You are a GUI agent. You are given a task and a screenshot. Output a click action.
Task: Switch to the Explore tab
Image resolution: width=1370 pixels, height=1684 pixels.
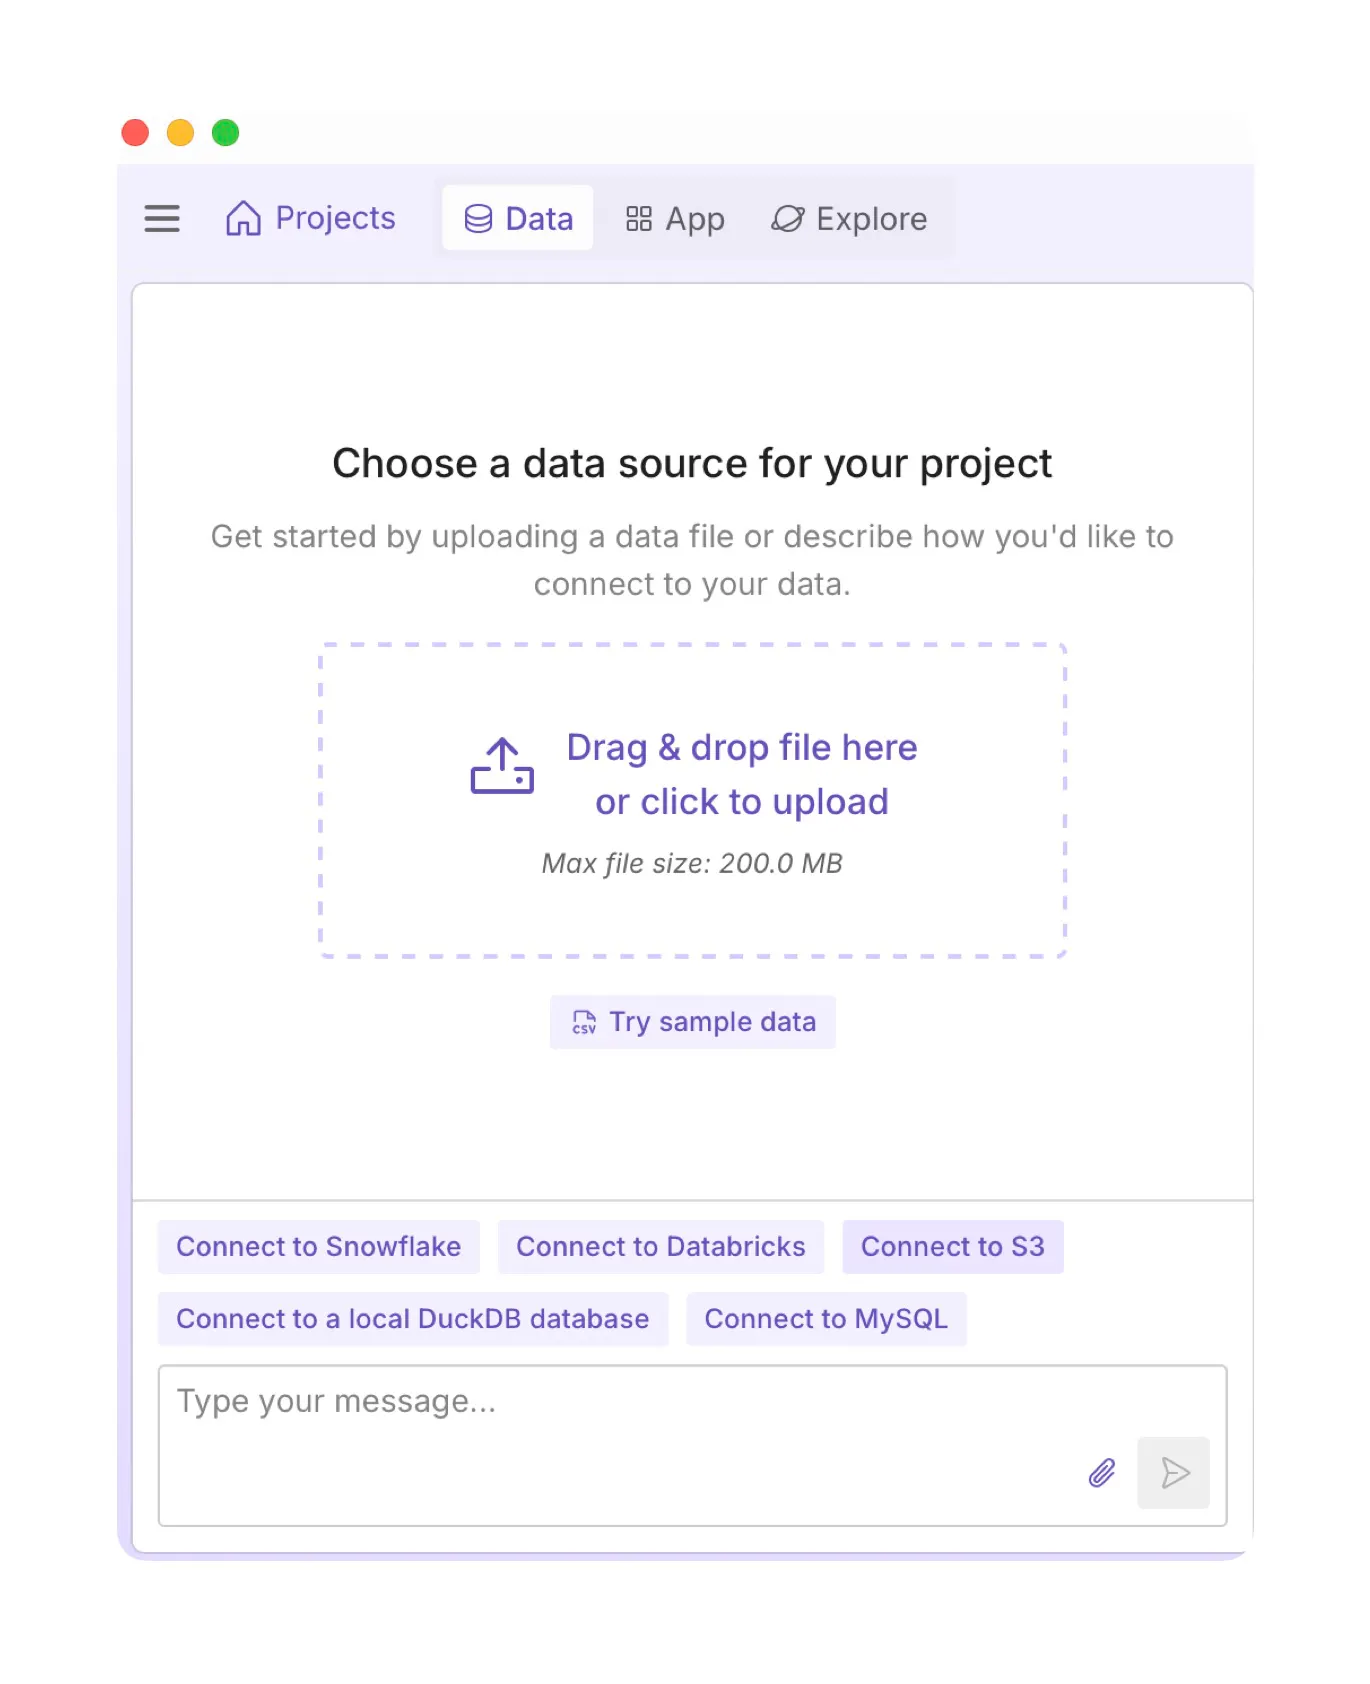[x=849, y=218]
